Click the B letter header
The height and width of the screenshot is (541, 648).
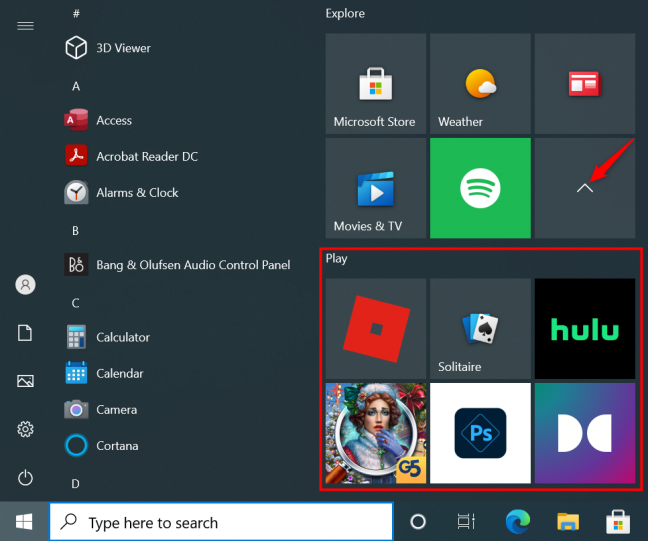pyautogui.click(x=76, y=231)
